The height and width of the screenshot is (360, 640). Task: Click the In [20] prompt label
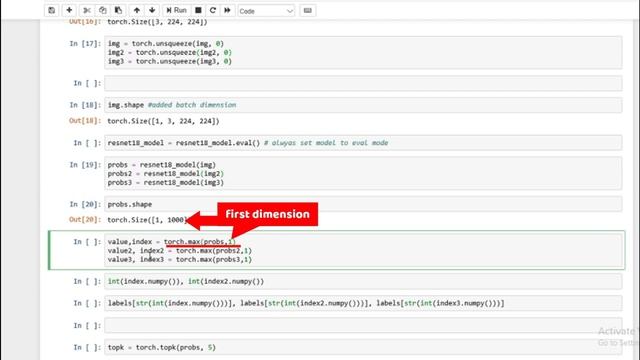[x=85, y=204]
